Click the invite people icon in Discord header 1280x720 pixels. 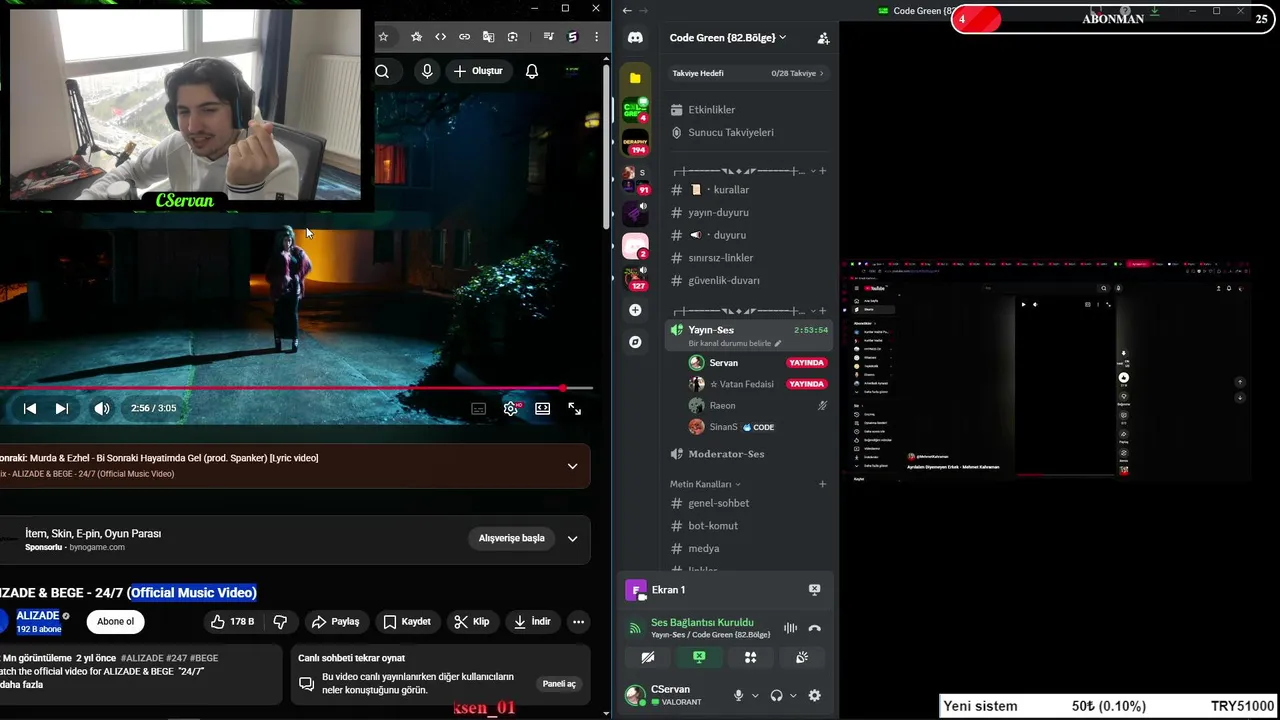coord(823,38)
